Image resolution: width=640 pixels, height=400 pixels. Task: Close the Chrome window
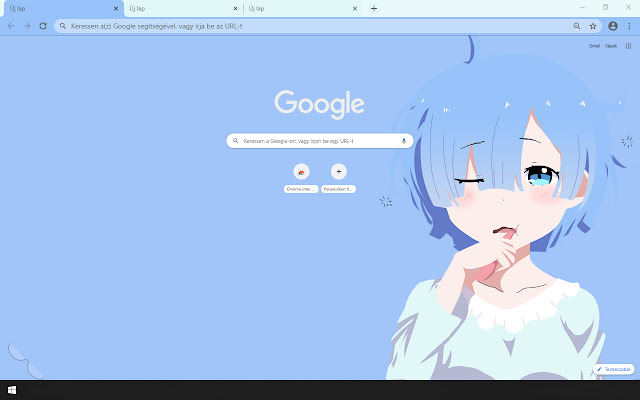click(628, 7)
